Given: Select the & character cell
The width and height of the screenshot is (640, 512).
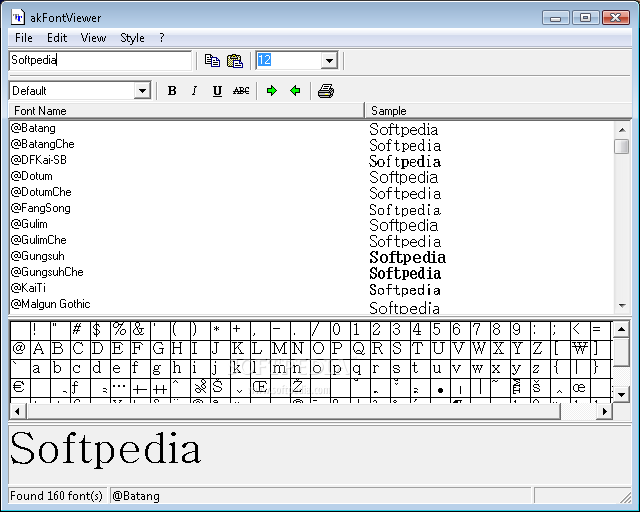Looking at the screenshot, I should (x=139, y=329).
